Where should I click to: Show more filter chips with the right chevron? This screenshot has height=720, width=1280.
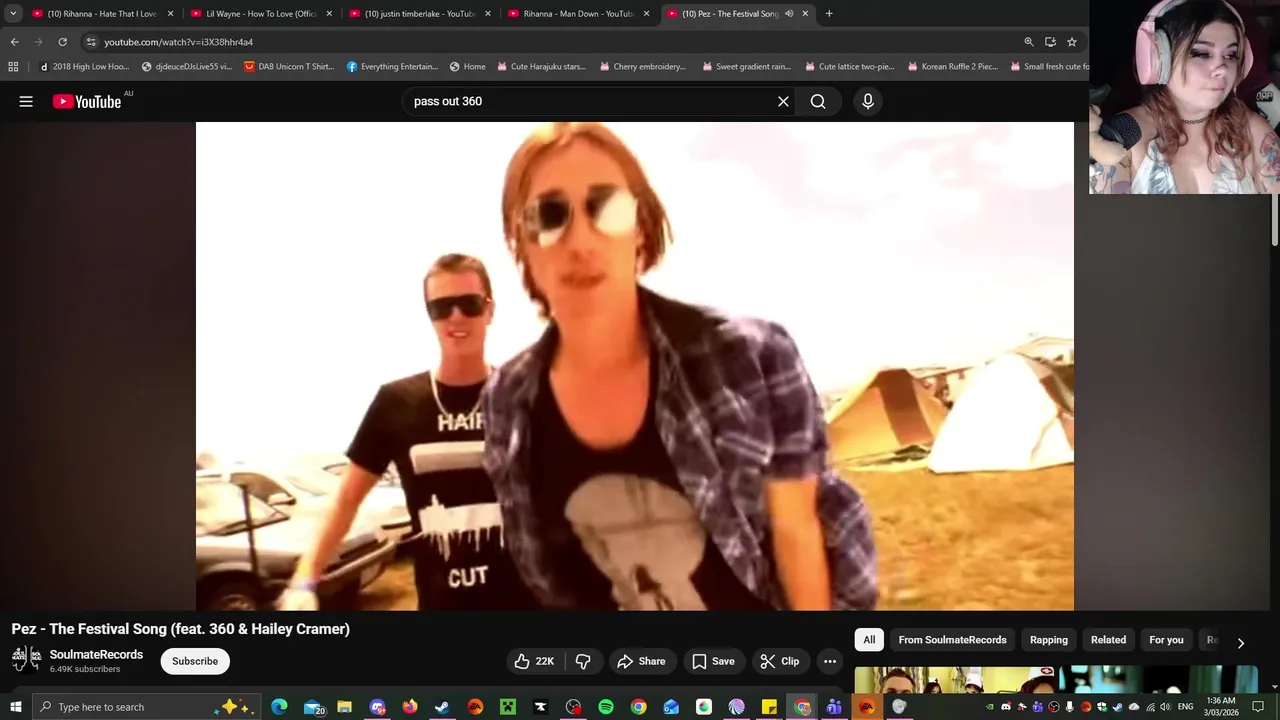click(1241, 643)
